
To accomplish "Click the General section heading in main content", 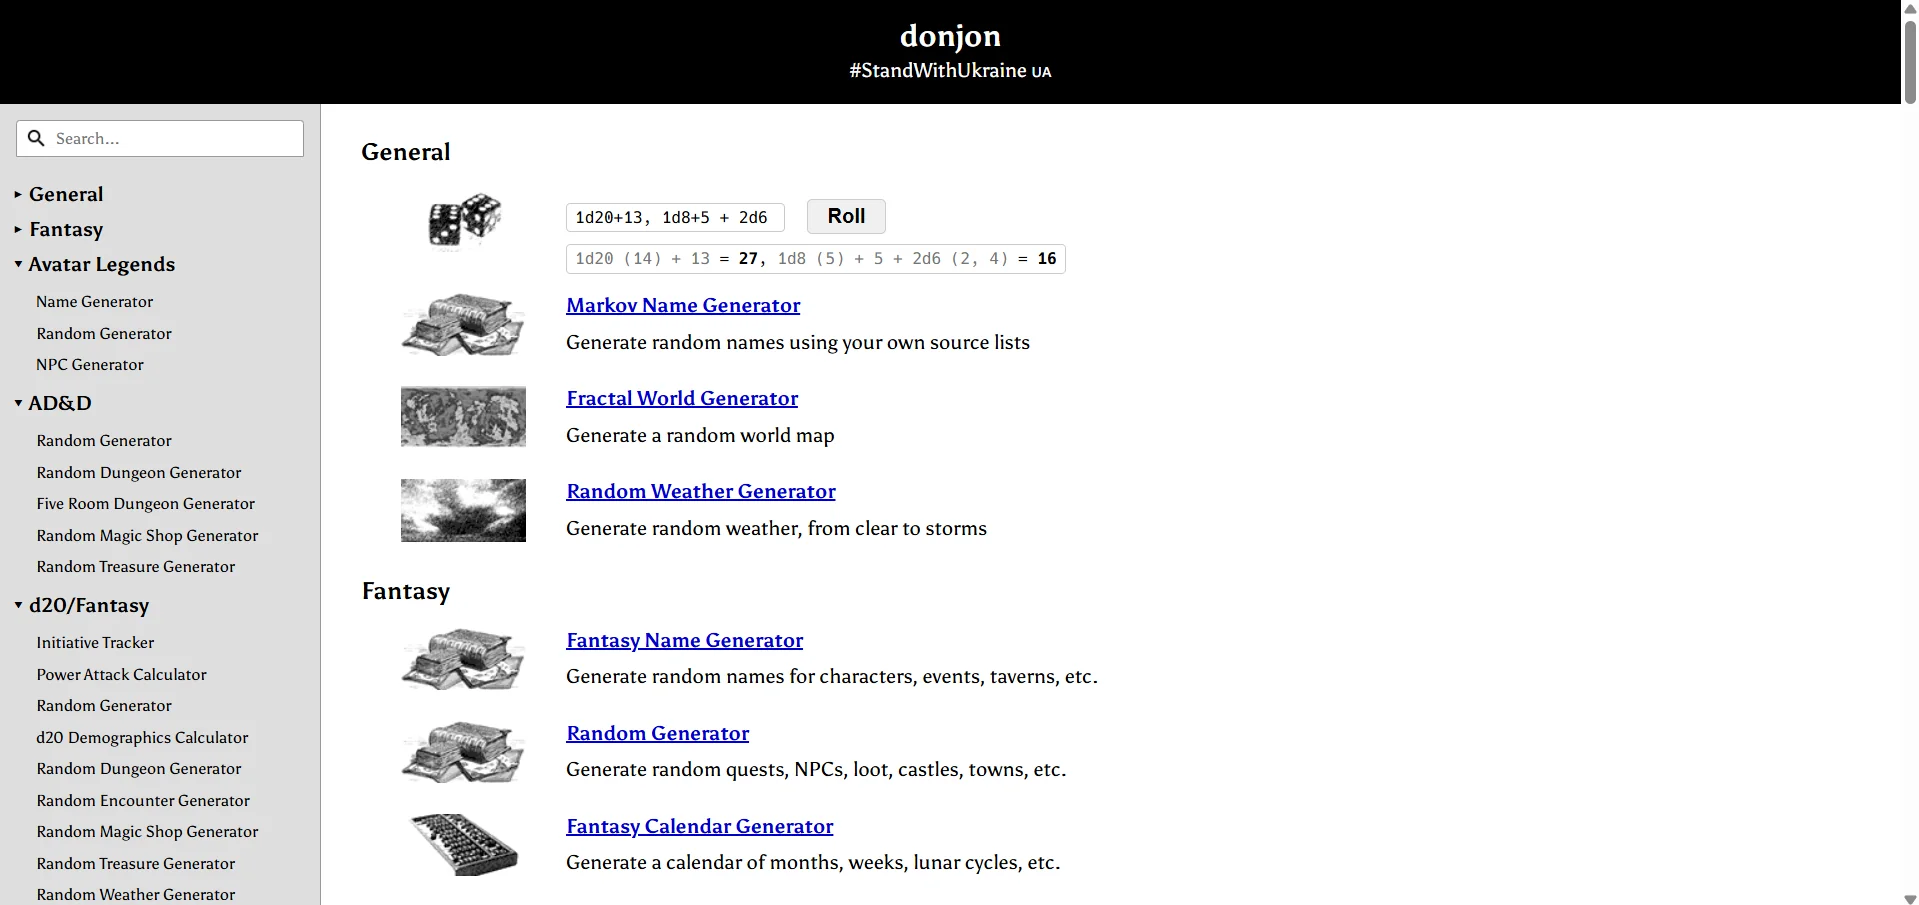I will point(406,152).
